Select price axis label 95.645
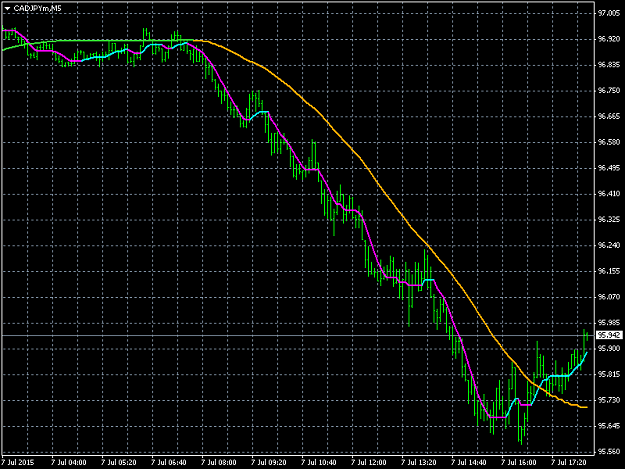625x469 pixels. [x=609, y=426]
